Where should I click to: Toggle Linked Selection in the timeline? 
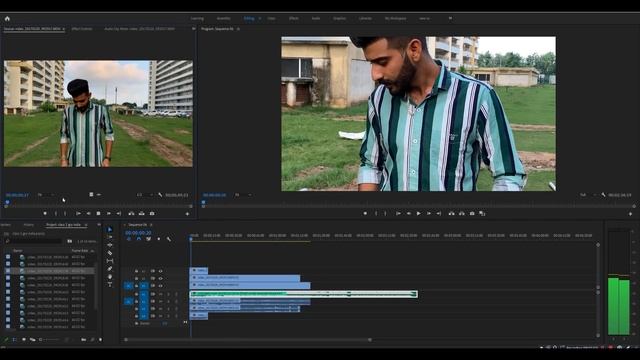[x=149, y=239]
